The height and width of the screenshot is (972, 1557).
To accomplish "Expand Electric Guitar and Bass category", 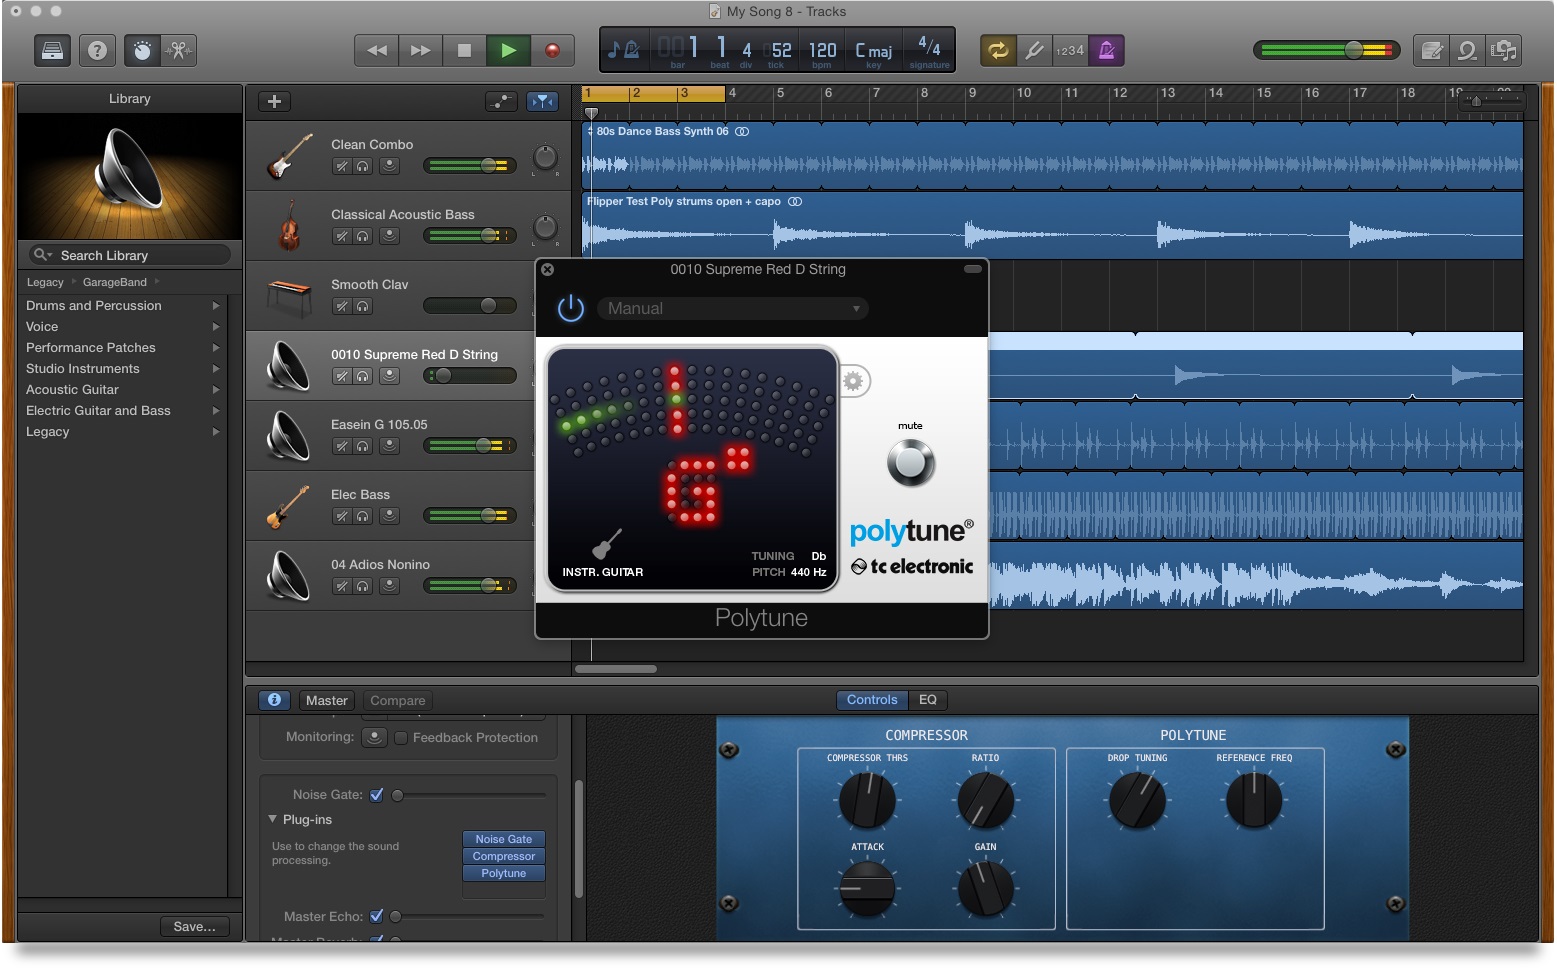I will (x=215, y=411).
